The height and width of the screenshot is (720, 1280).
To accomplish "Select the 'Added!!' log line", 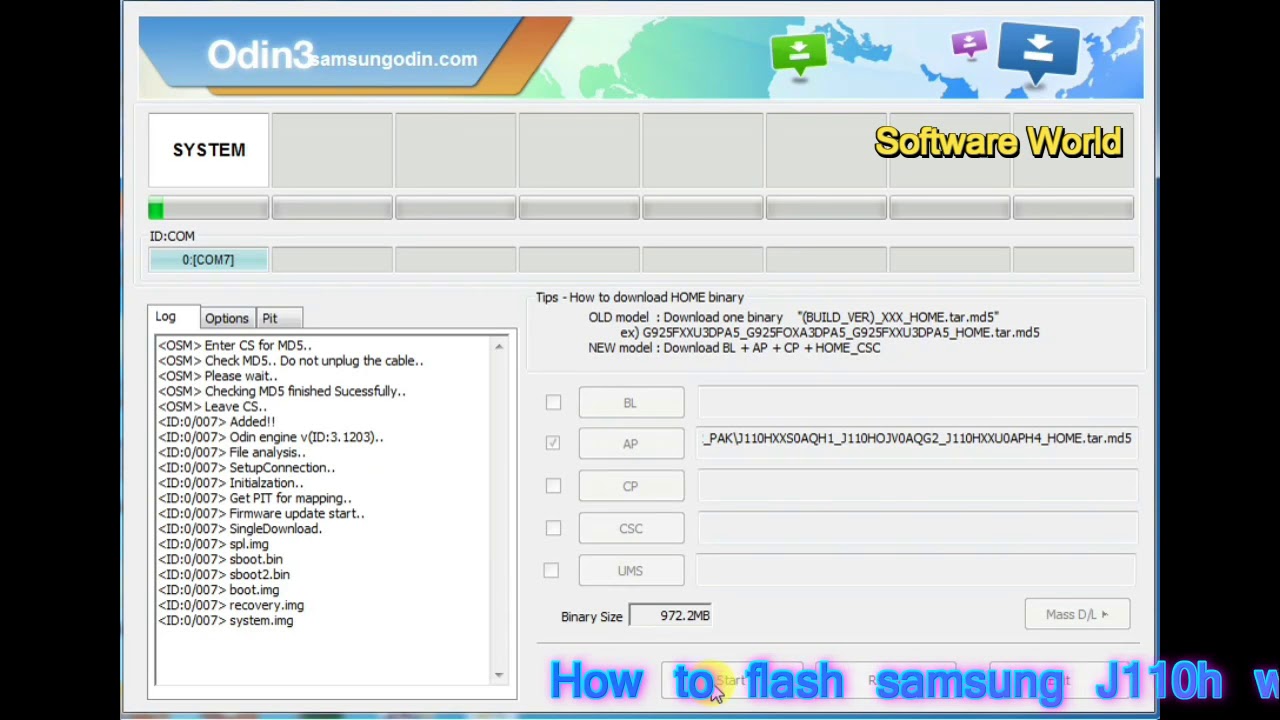I will click(x=216, y=422).
